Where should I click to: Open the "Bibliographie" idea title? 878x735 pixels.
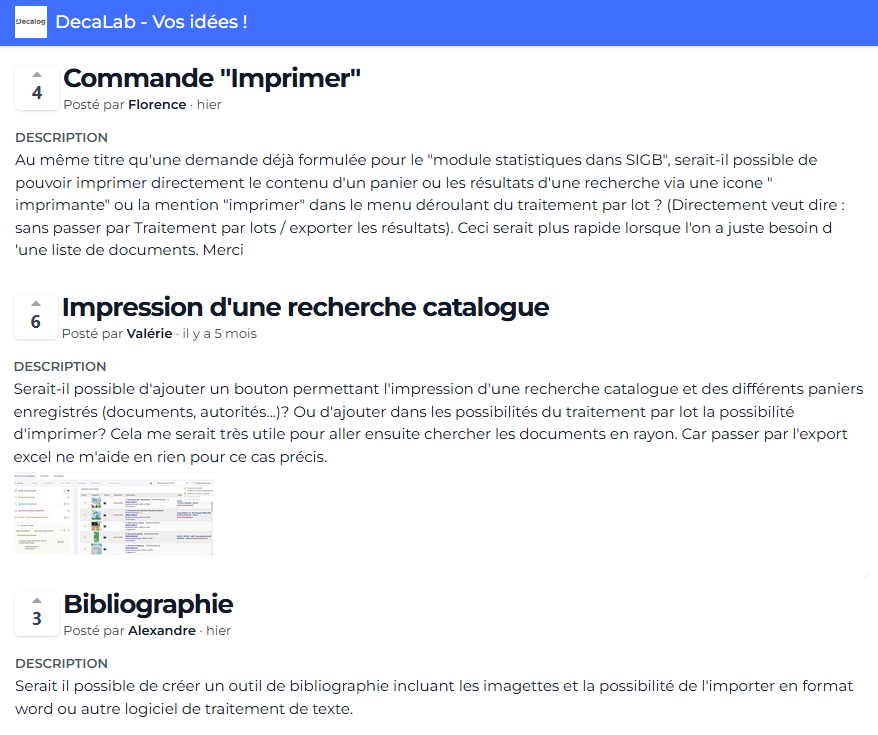click(148, 604)
